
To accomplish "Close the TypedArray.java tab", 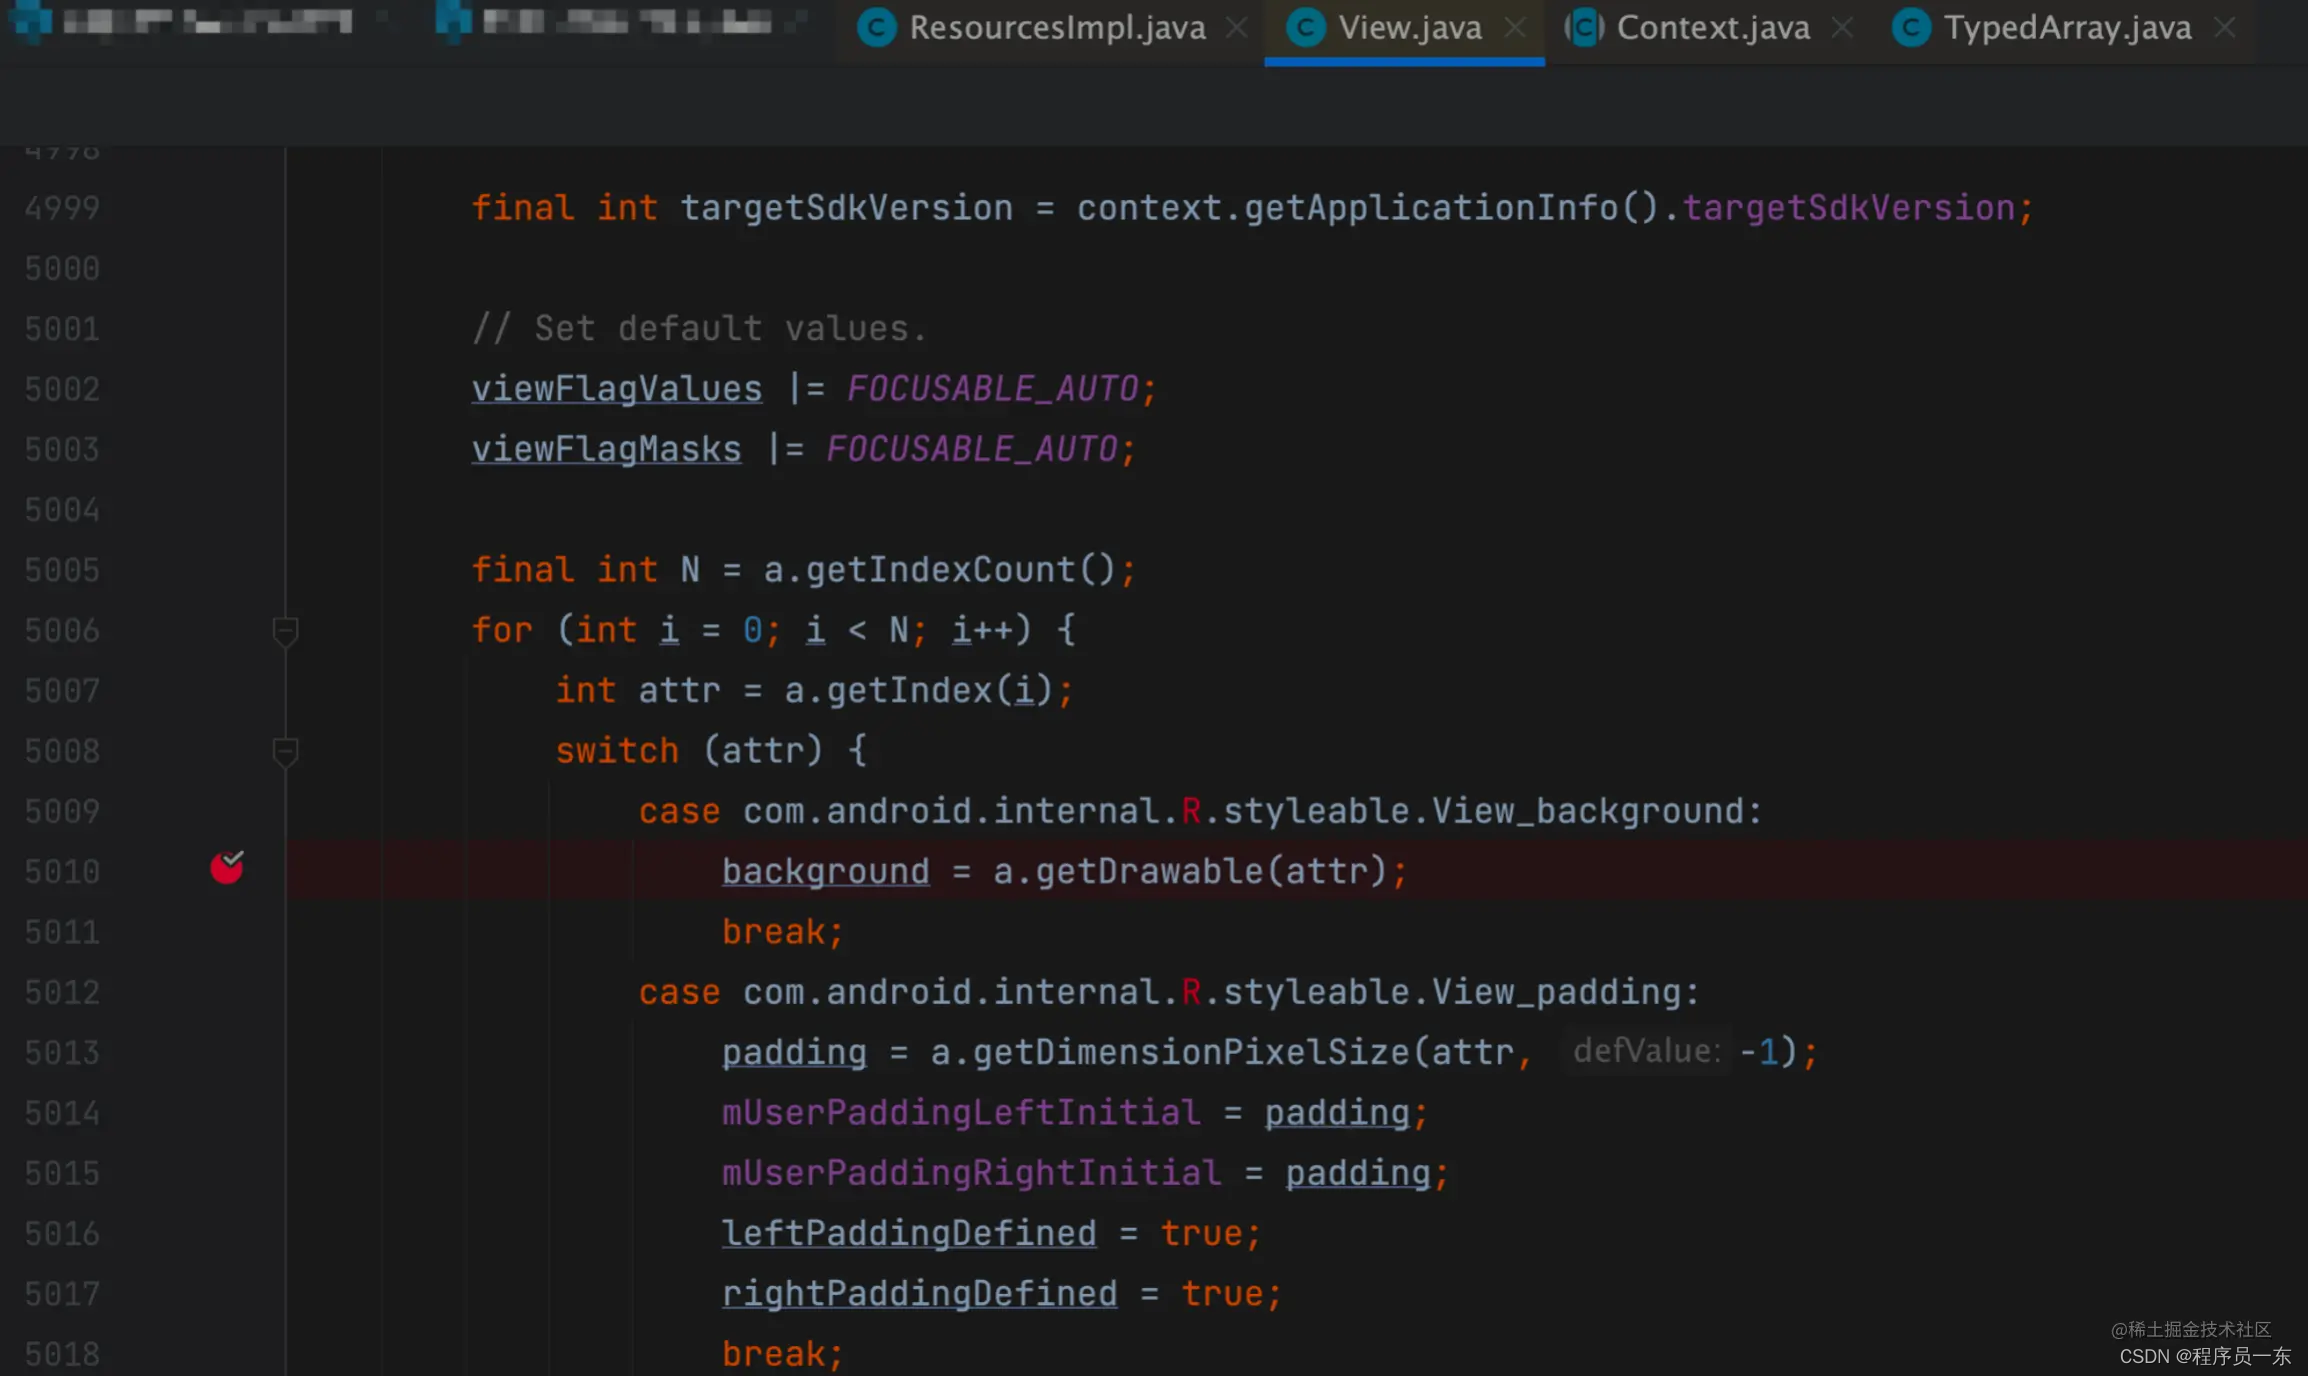I will (x=2225, y=28).
